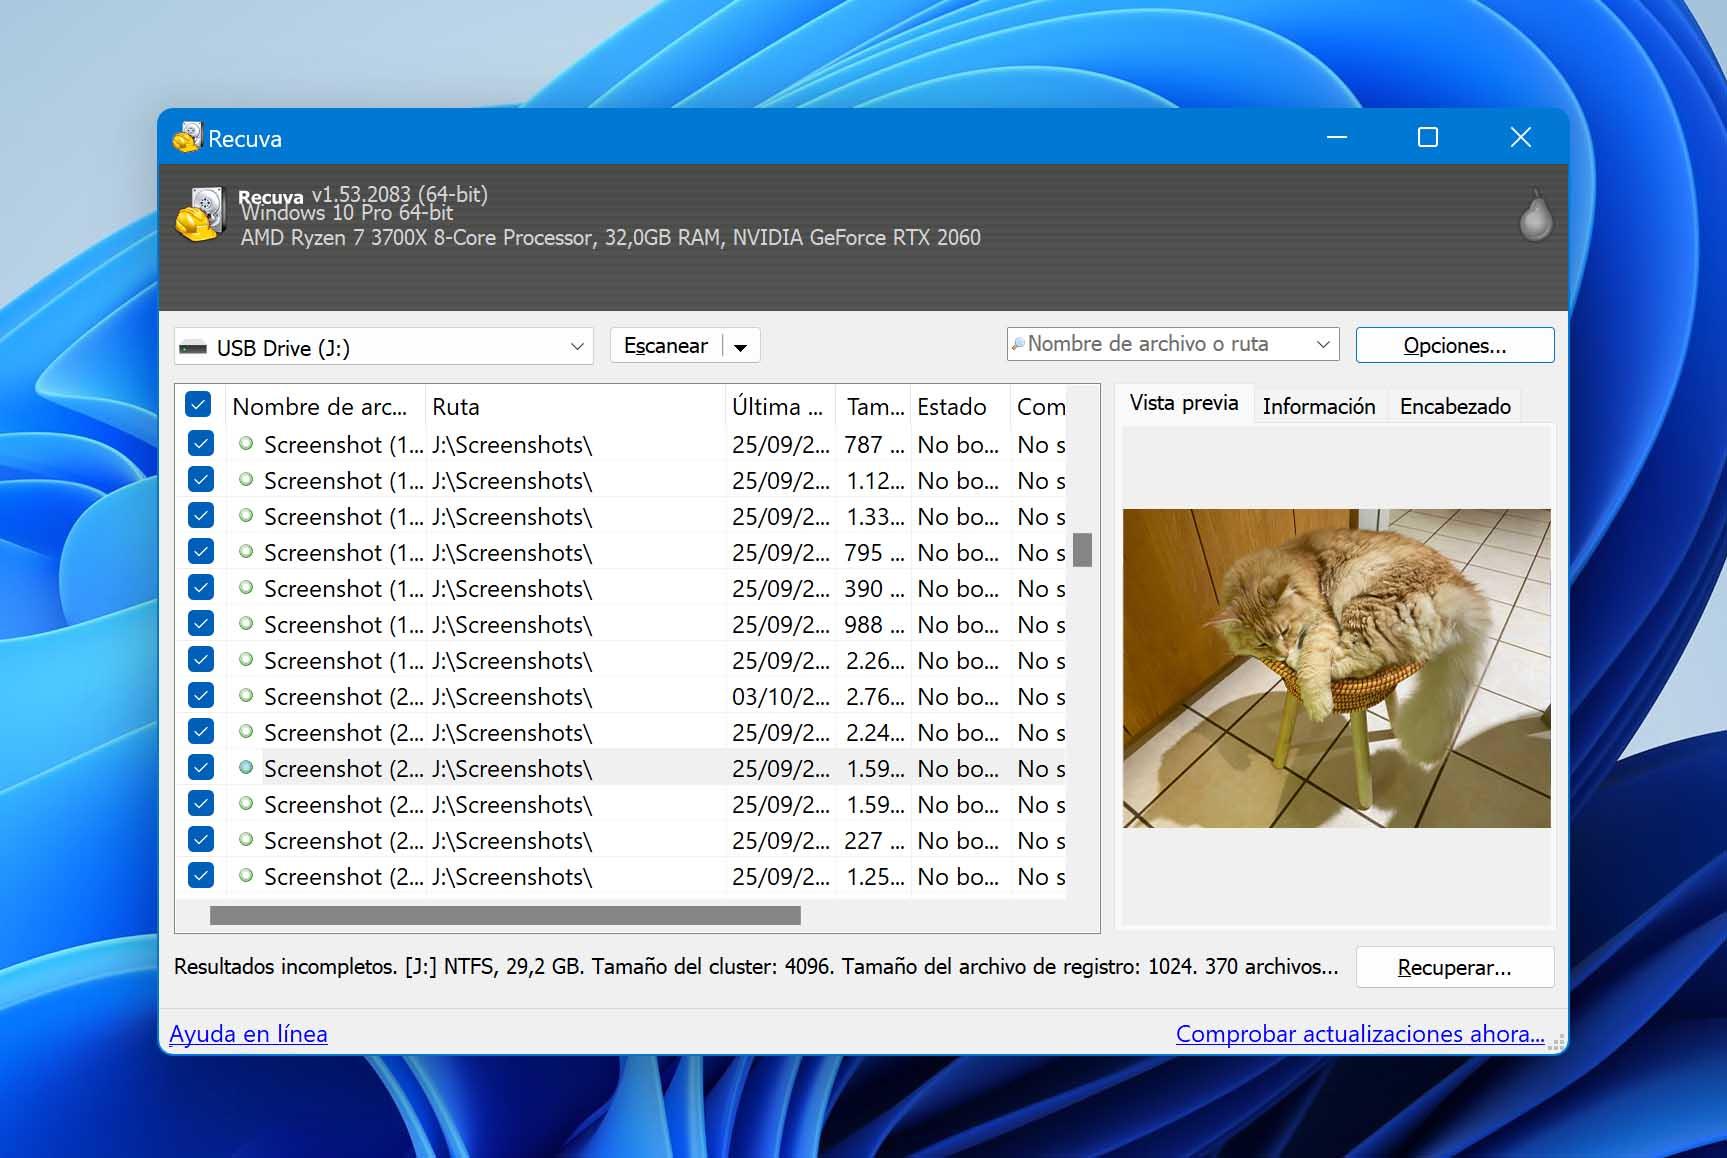Uncheck the checkbox of the last visible file row

click(201, 875)
